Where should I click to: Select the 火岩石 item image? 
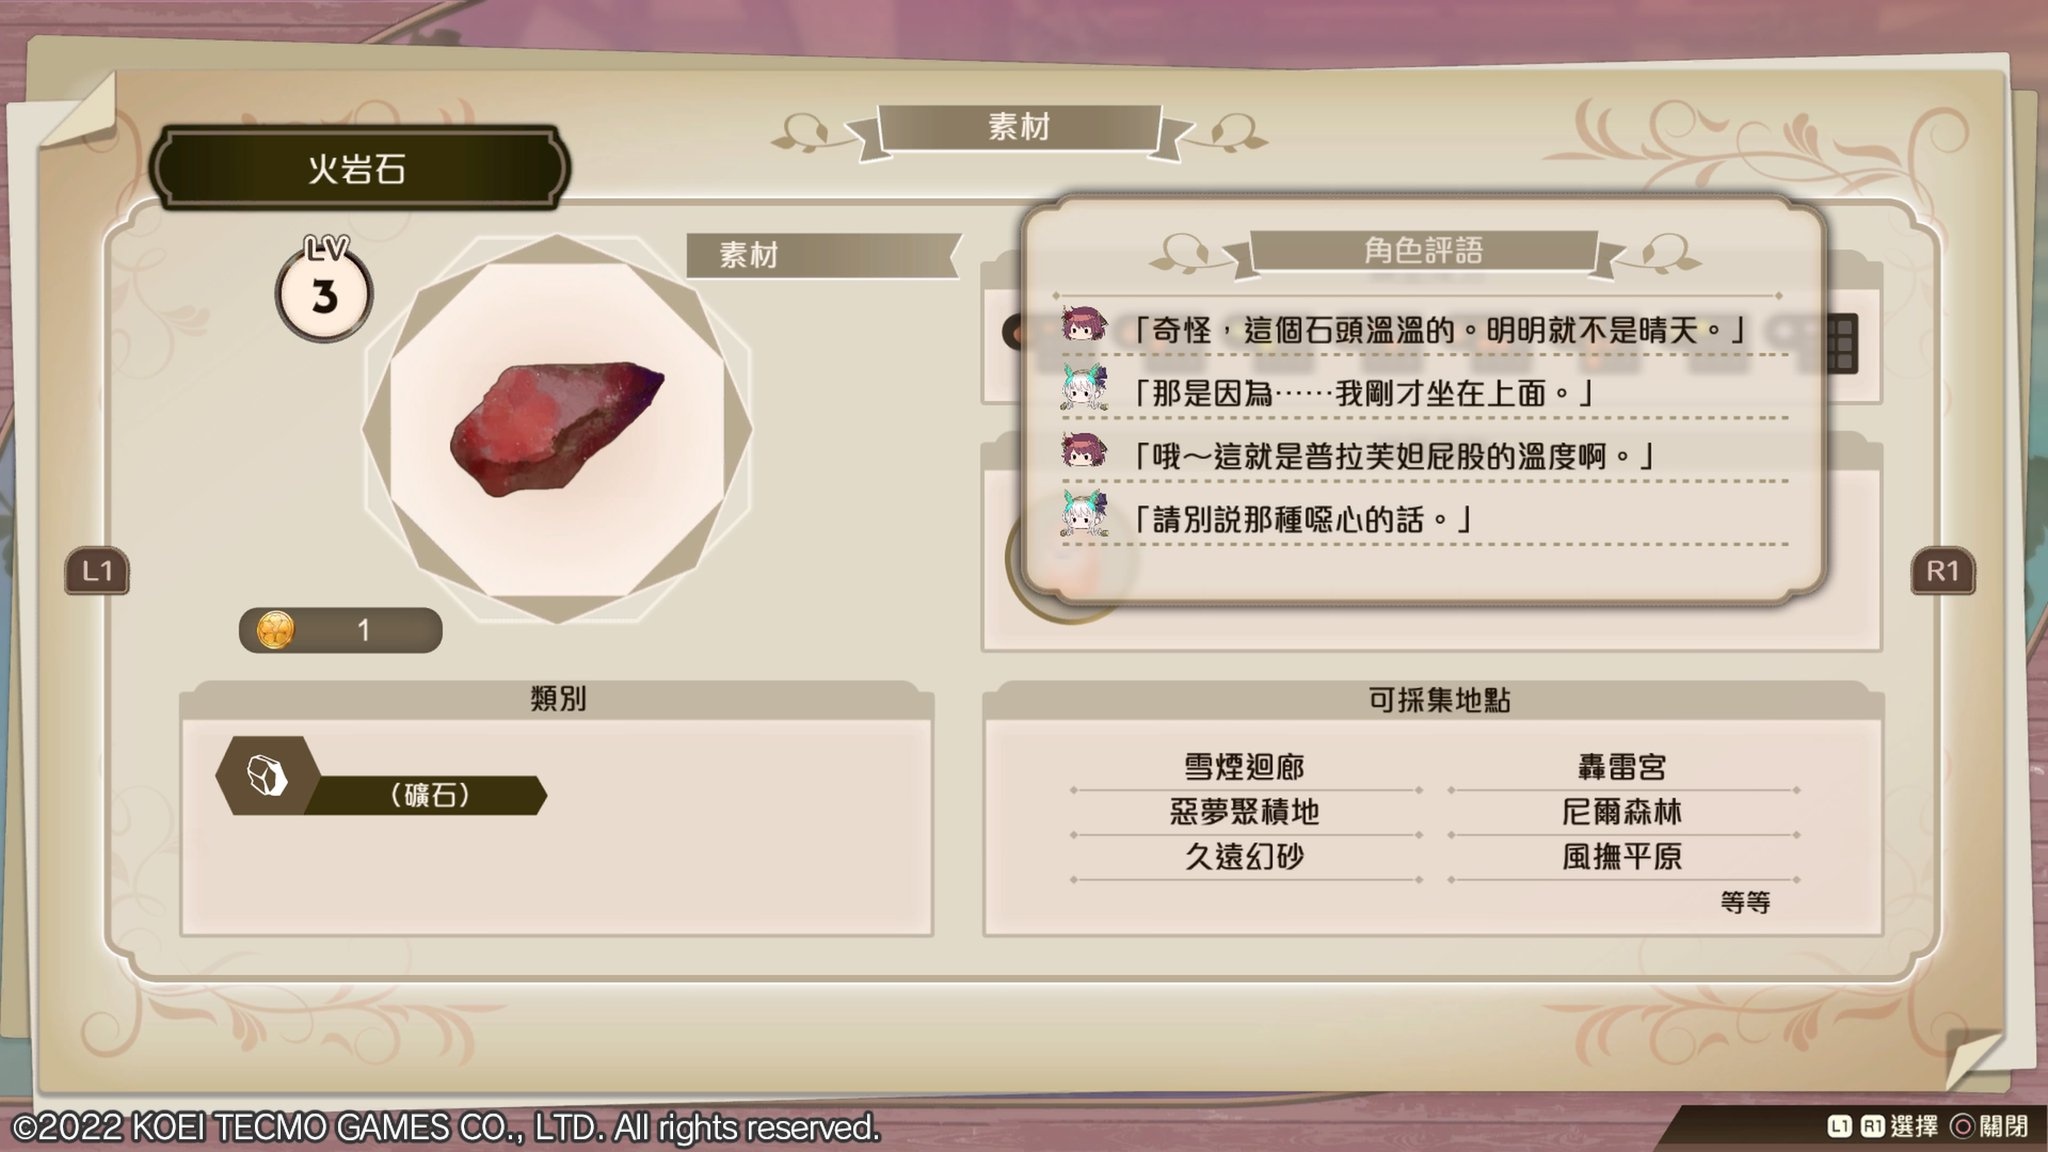[x=556, y=428]
